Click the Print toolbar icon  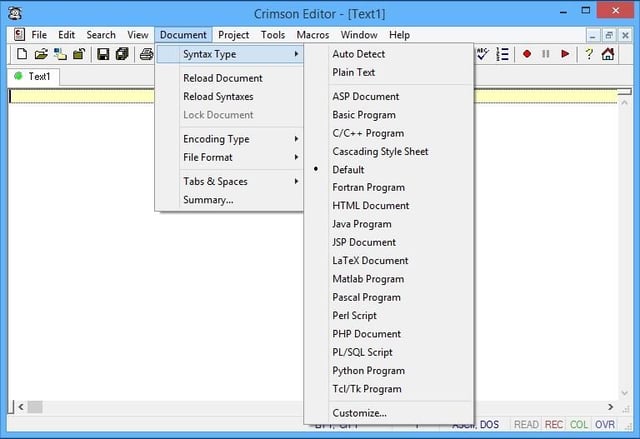pos(146,54)
